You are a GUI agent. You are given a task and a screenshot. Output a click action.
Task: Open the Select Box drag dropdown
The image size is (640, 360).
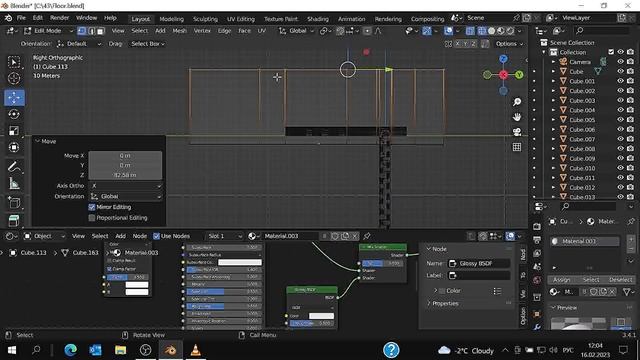[x=148, y=44]
